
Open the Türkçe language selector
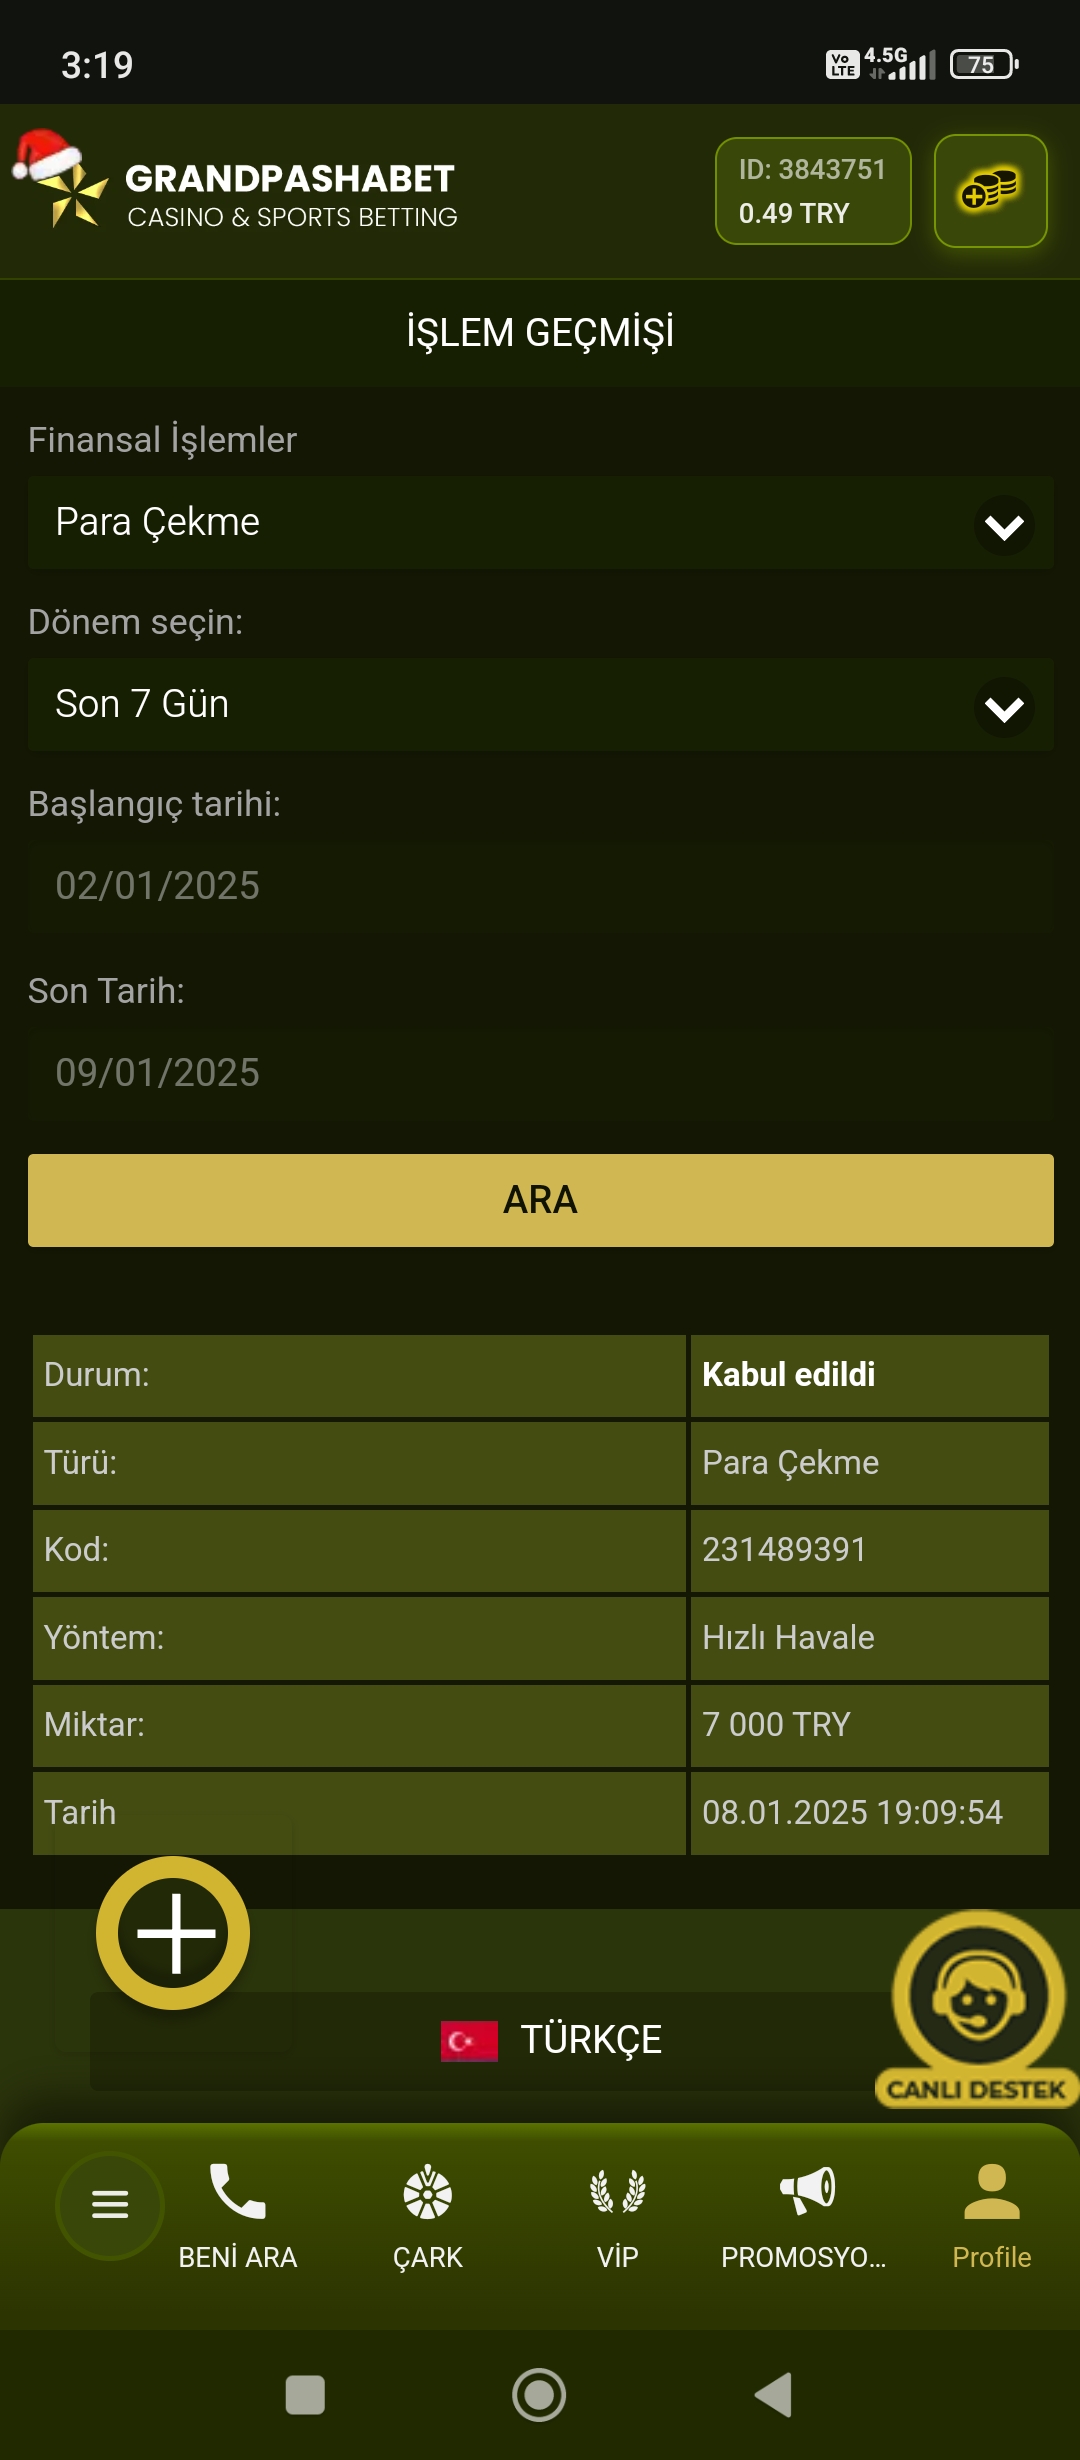click(552, 2040)
